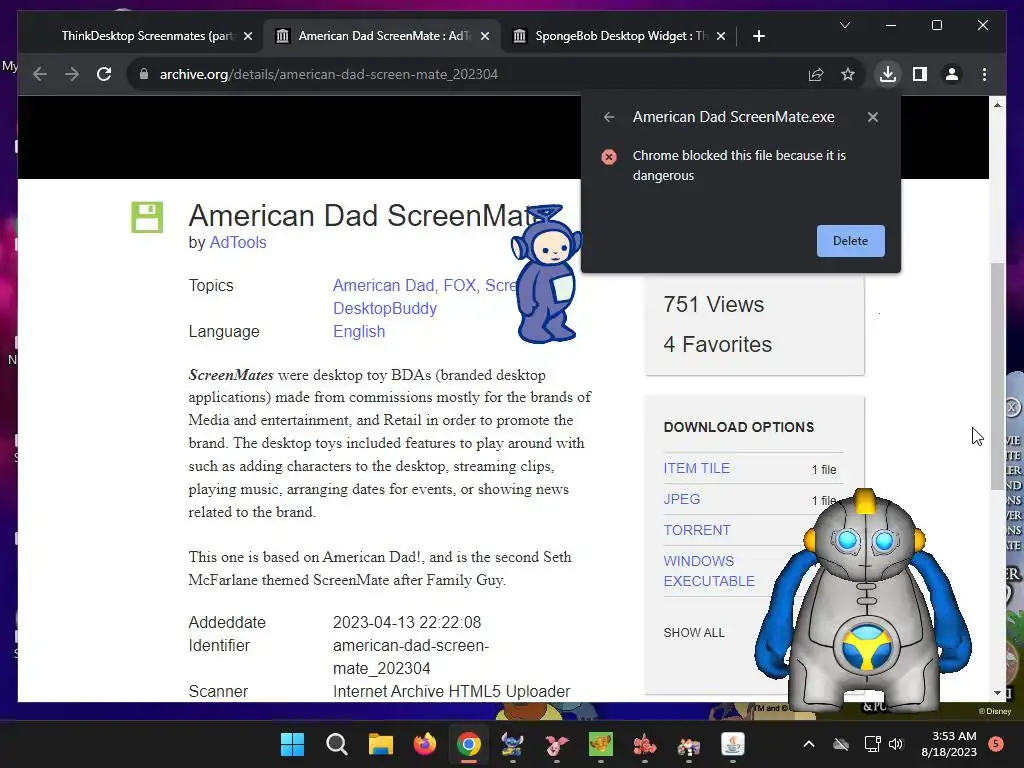Show hidden system tray icons
The width and height of the screenshot is (1024, 768).
pyautogui.click(x=808, y=744)
